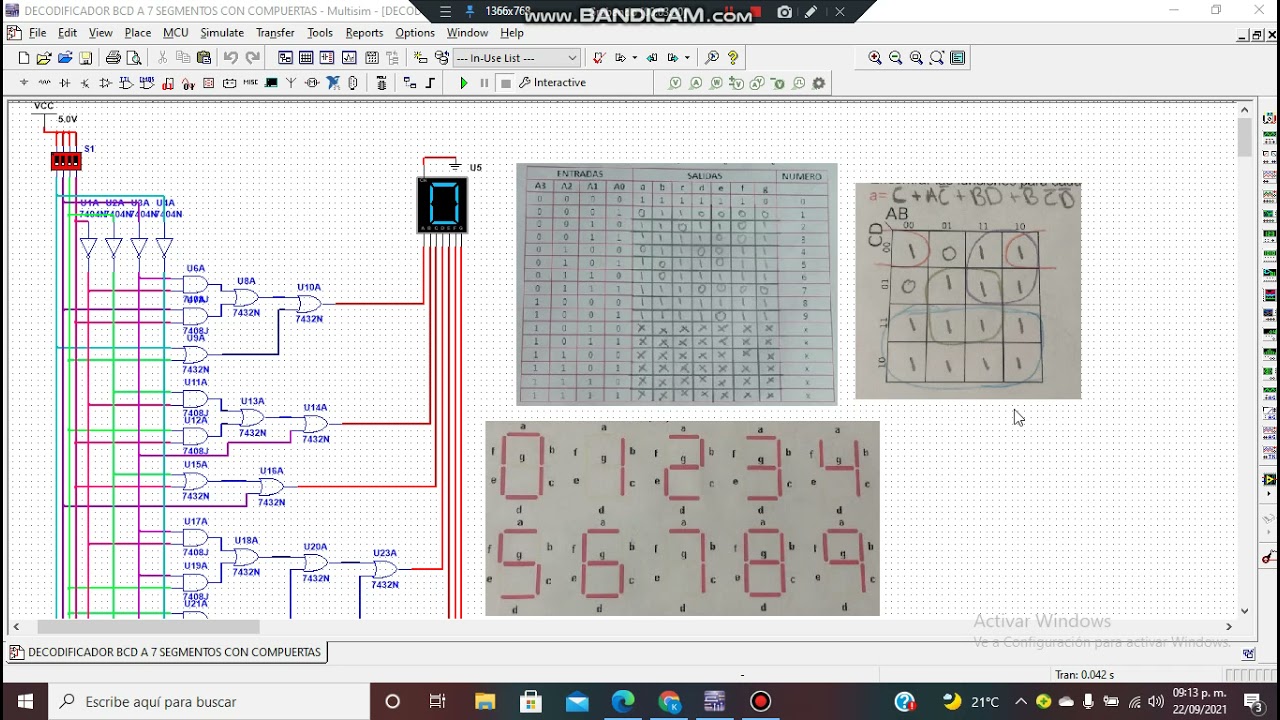Stop the simulation
The image size is (1280, 720).
point(506,83)
